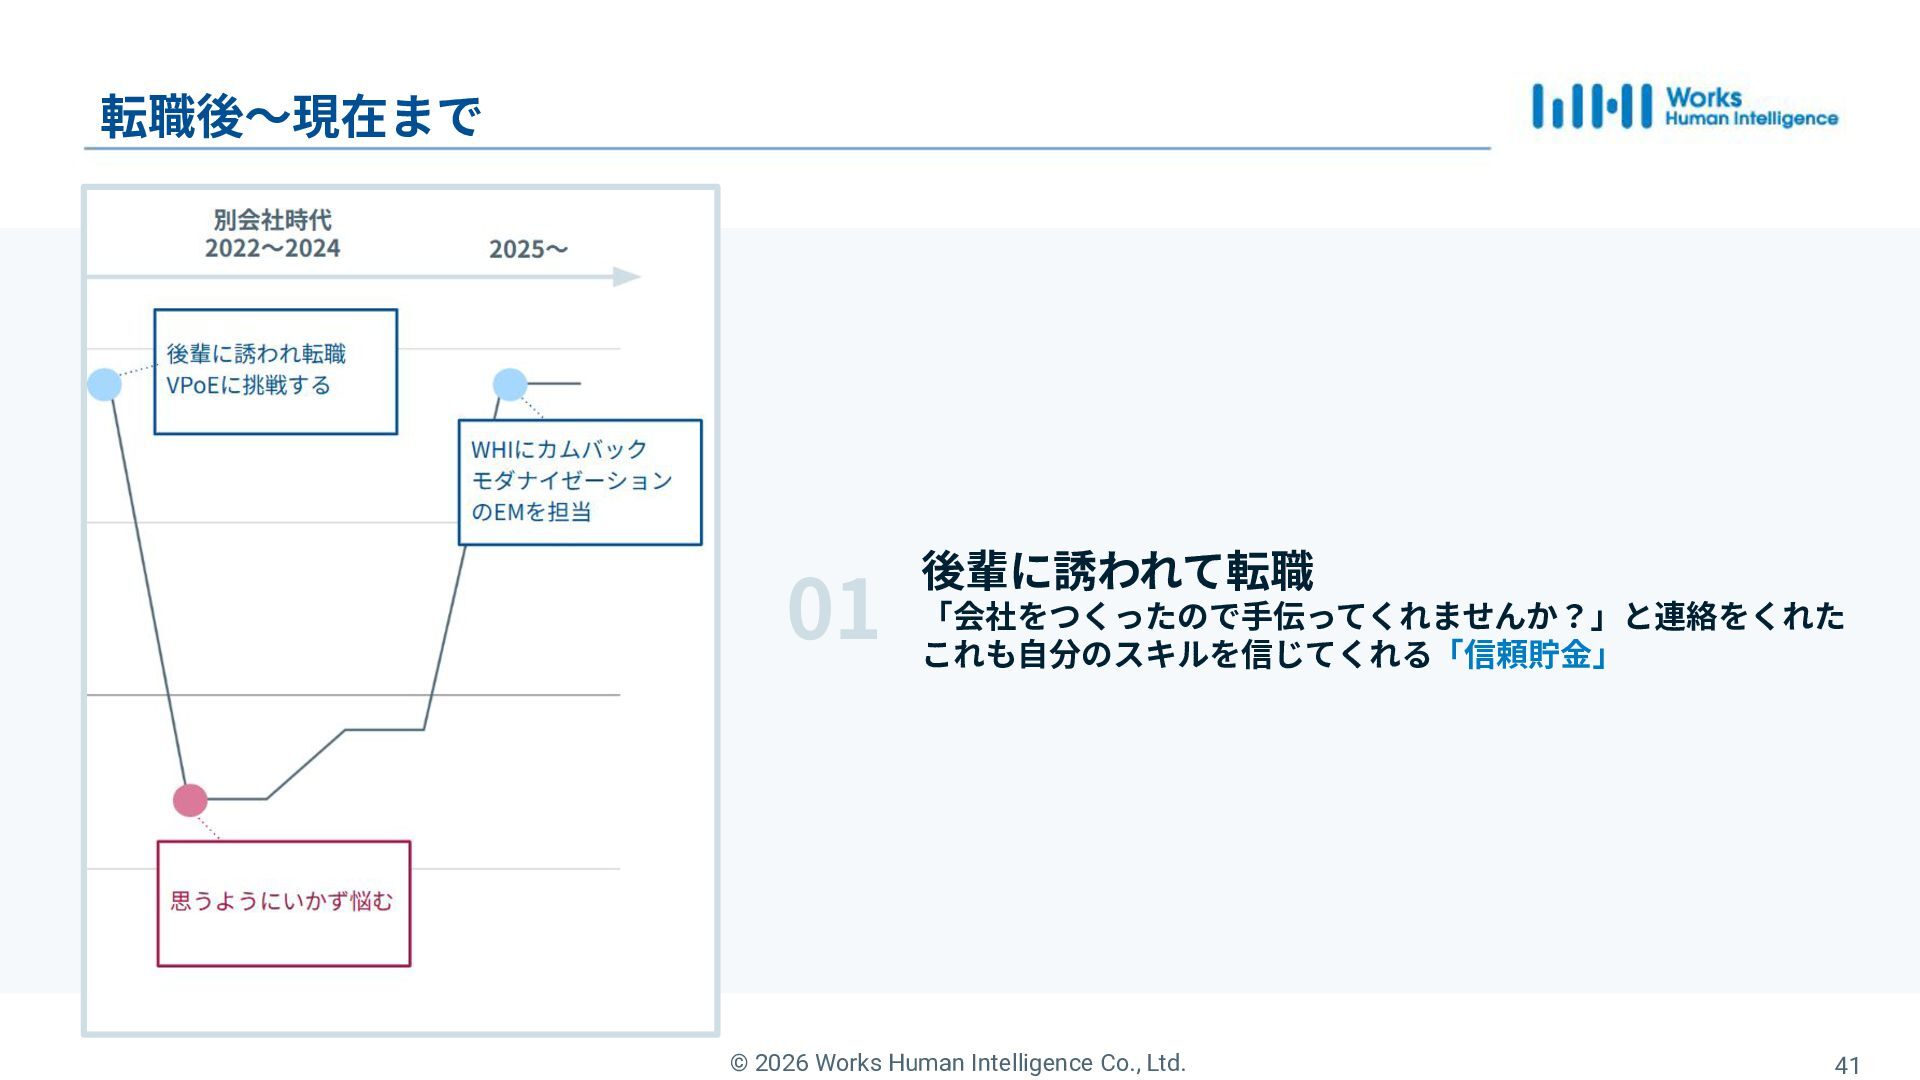
Task: Click the 2025〜 period label
Action: (x=528, y=249)
